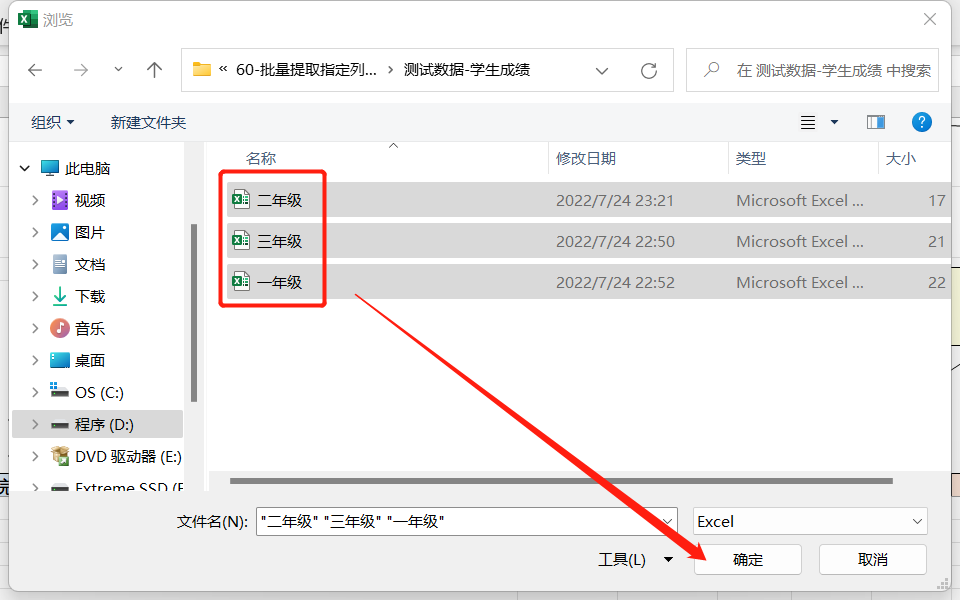This screenshot has height=600, width=960.
Task: Select the 二年级 file name
Action: point(280,200)
